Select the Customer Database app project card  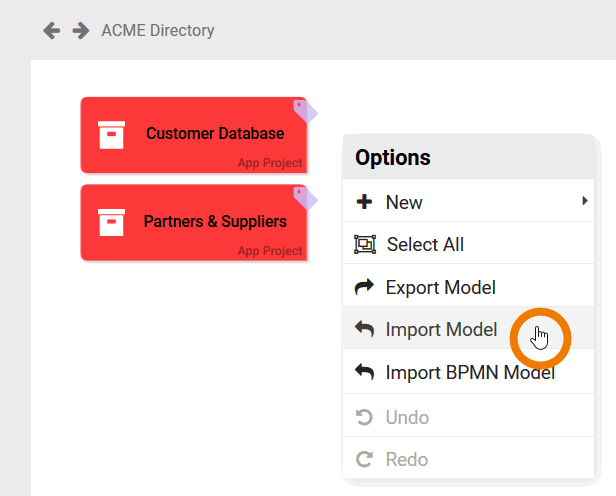tap(215, 134)
